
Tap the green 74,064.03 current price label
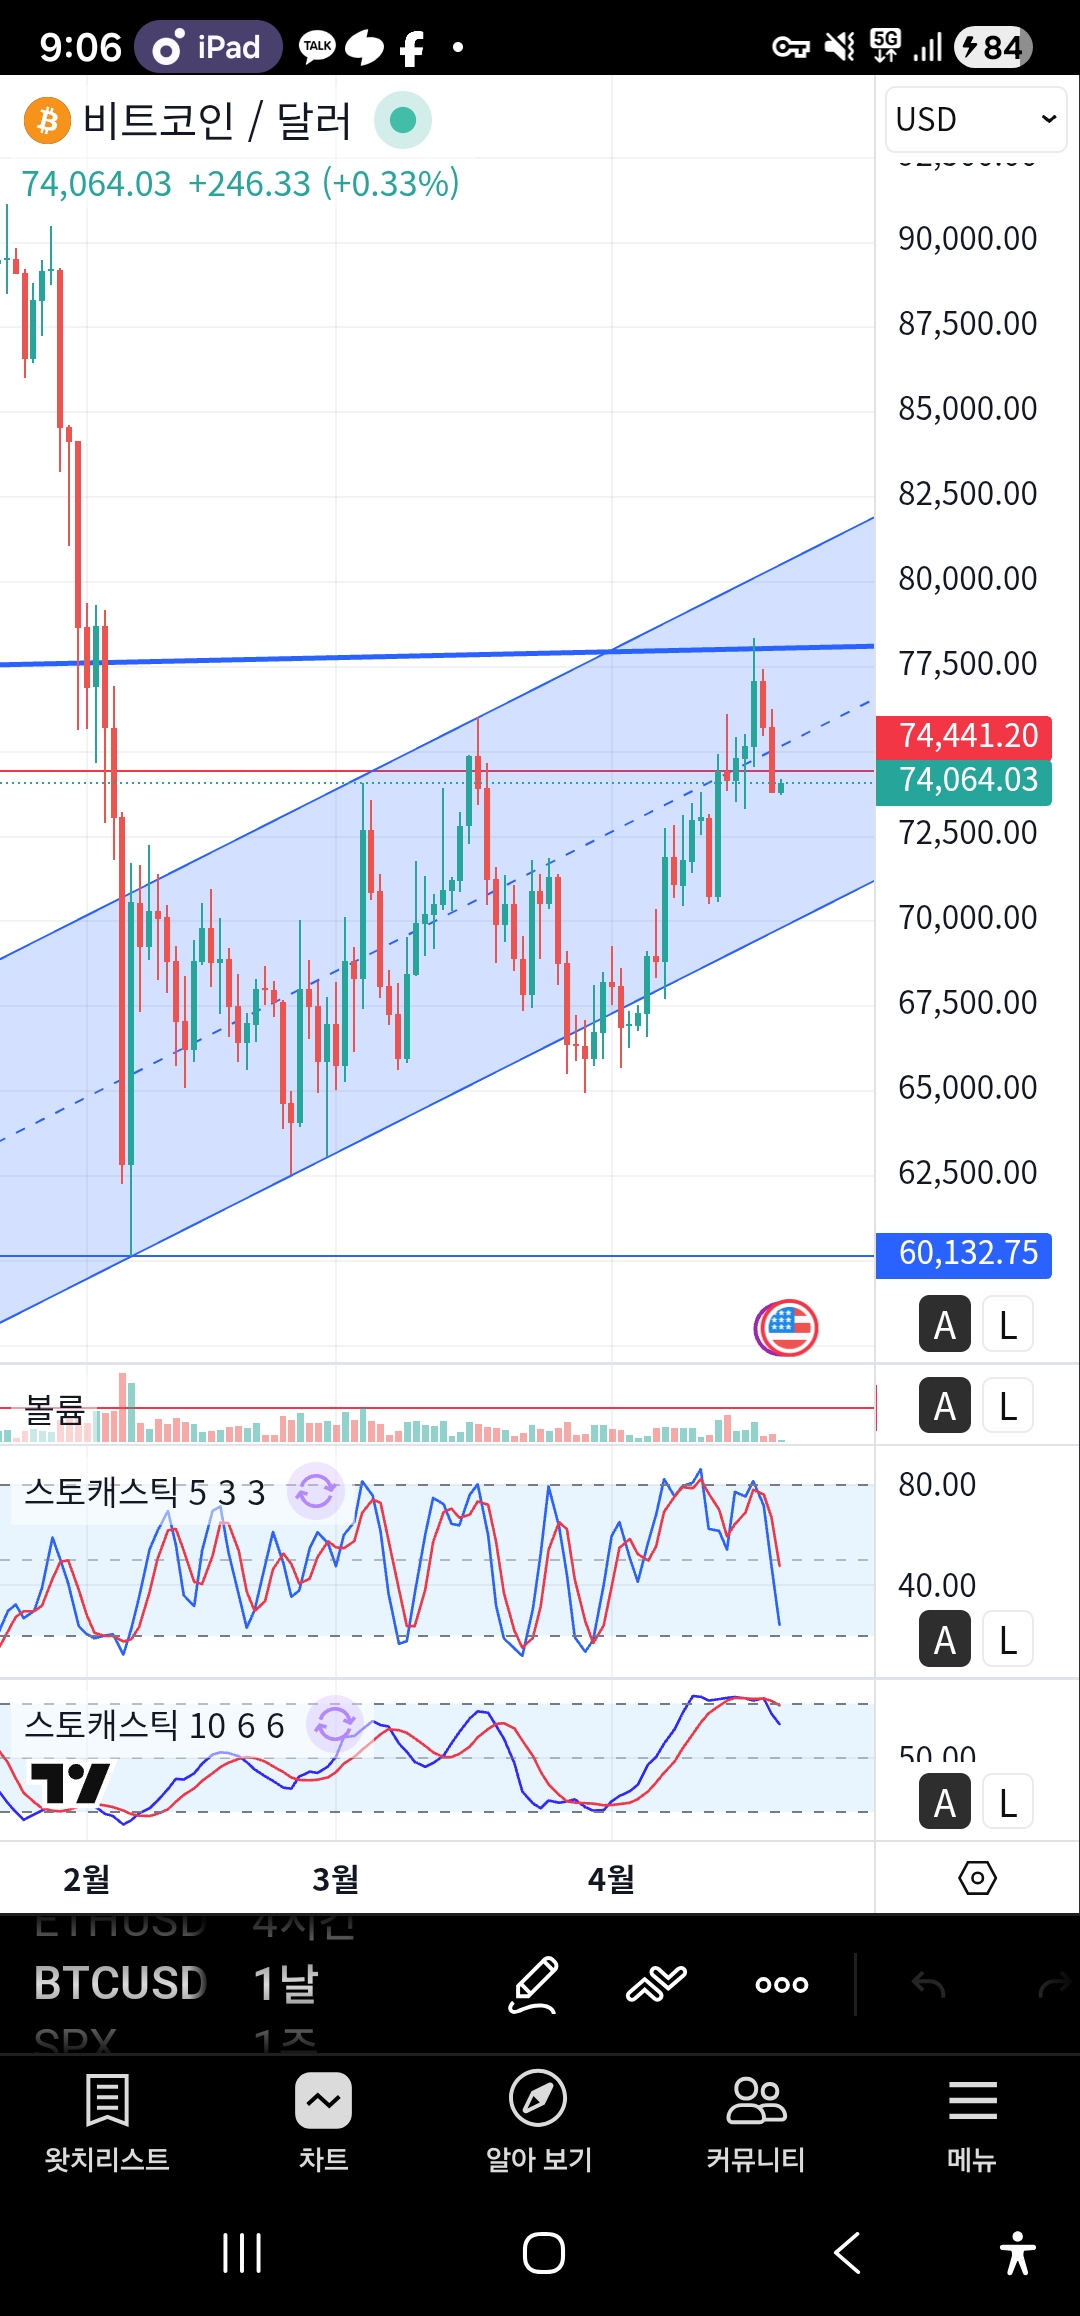pyautogui.click(x=964, y=781)
